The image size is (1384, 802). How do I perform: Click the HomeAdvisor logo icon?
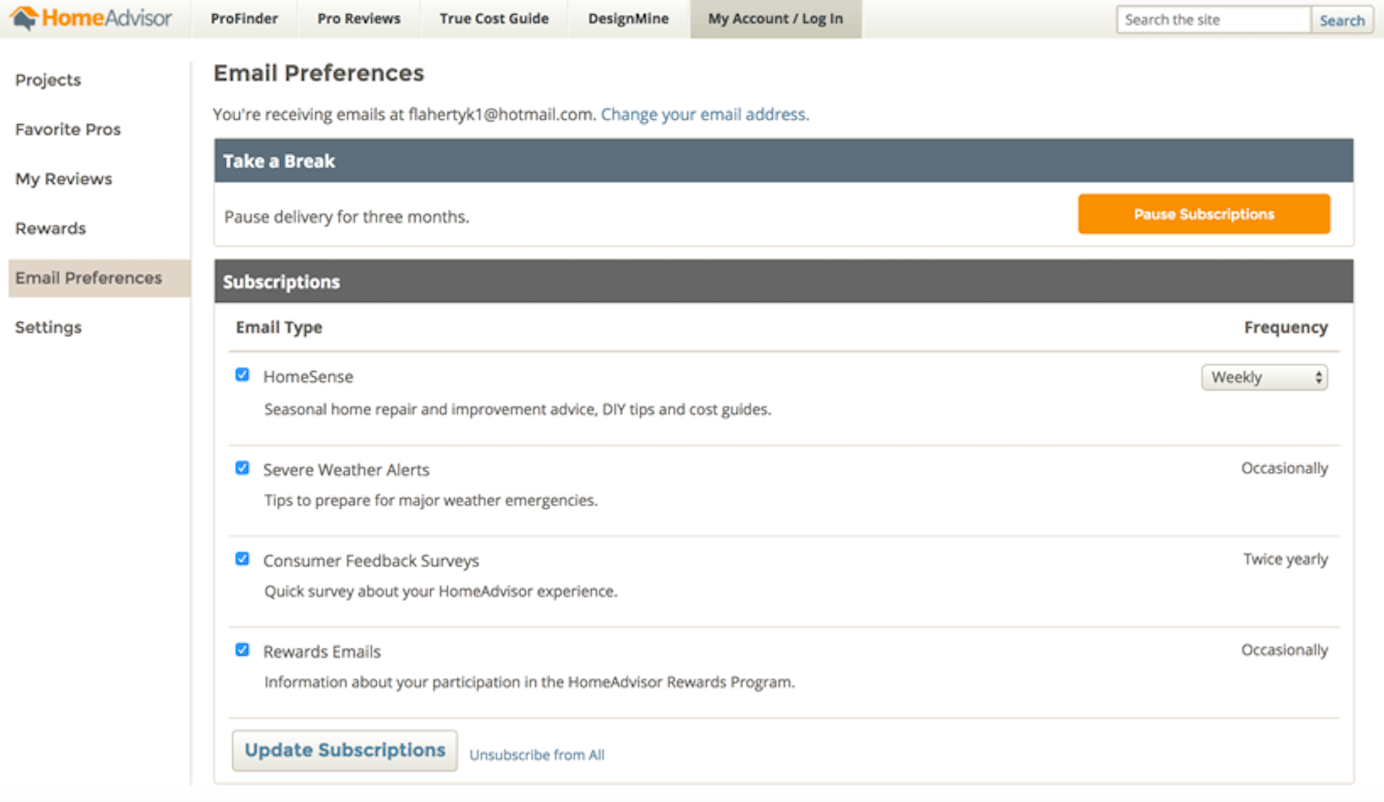pos(24,18)
